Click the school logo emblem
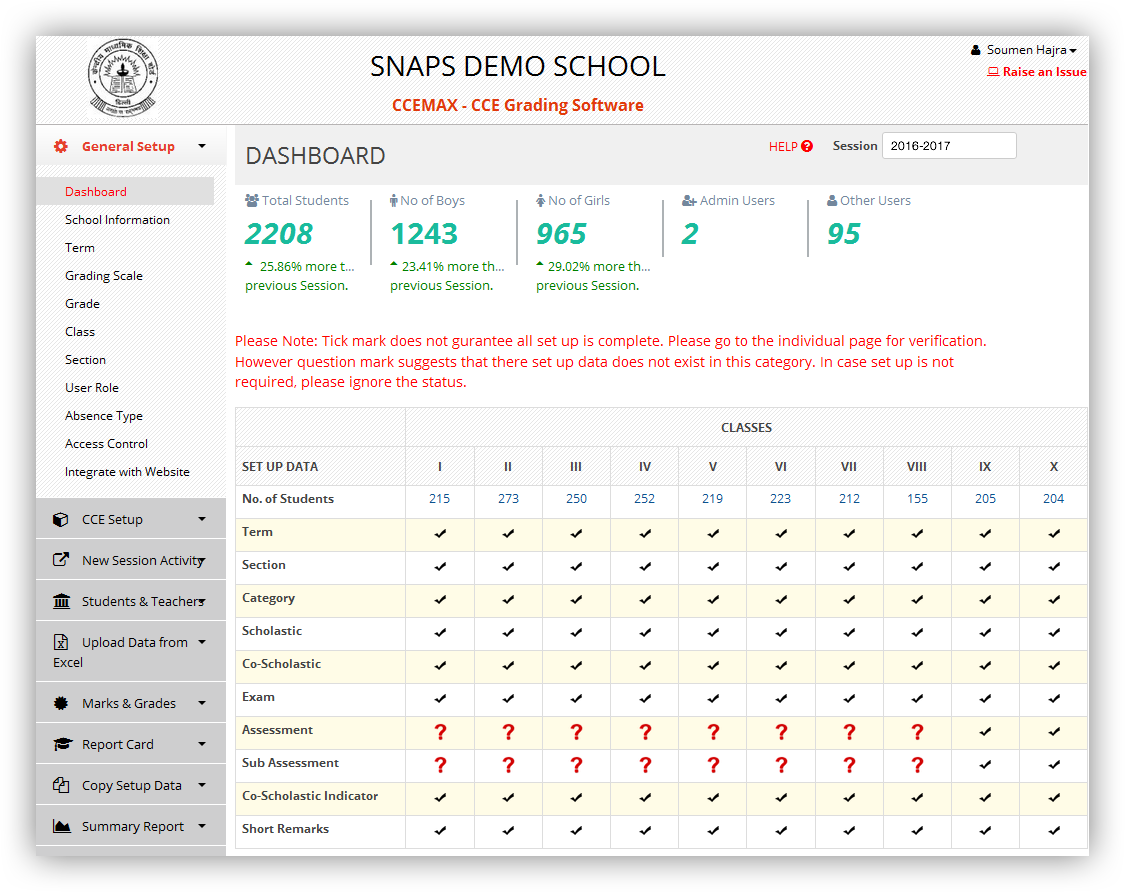This screenshot has width=1125, height=892. (122, 78)
